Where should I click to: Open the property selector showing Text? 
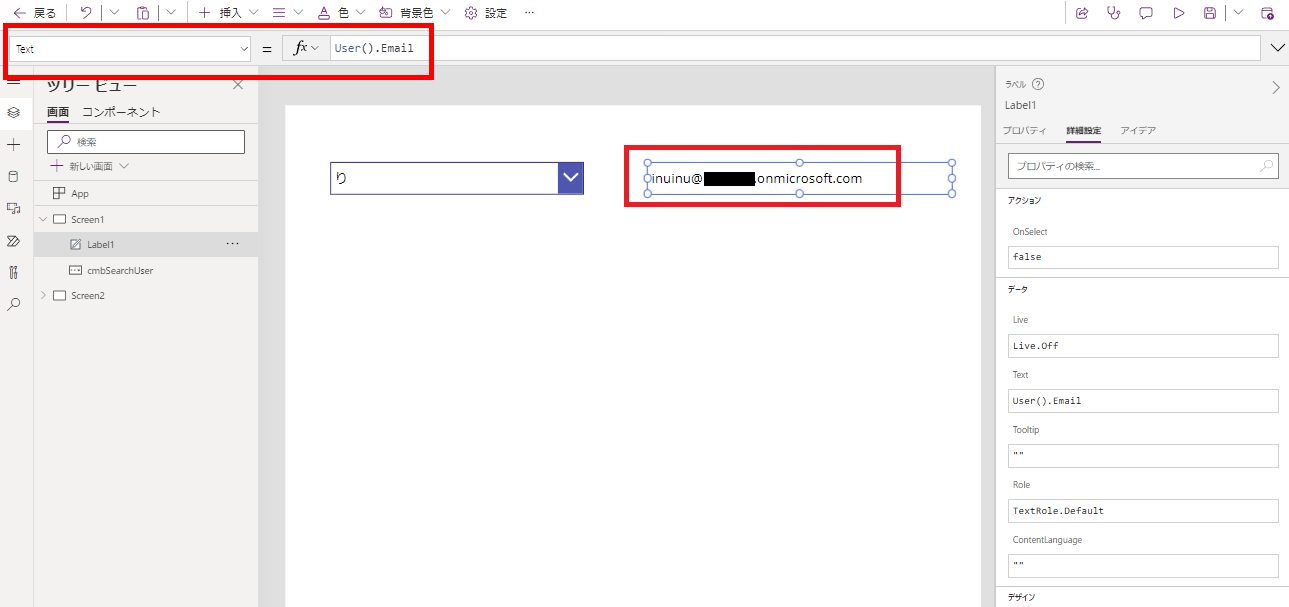128,47
